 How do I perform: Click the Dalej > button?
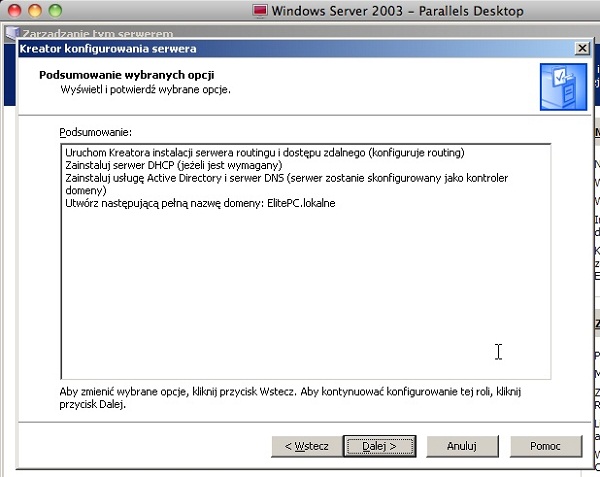(x=380, y=446)
